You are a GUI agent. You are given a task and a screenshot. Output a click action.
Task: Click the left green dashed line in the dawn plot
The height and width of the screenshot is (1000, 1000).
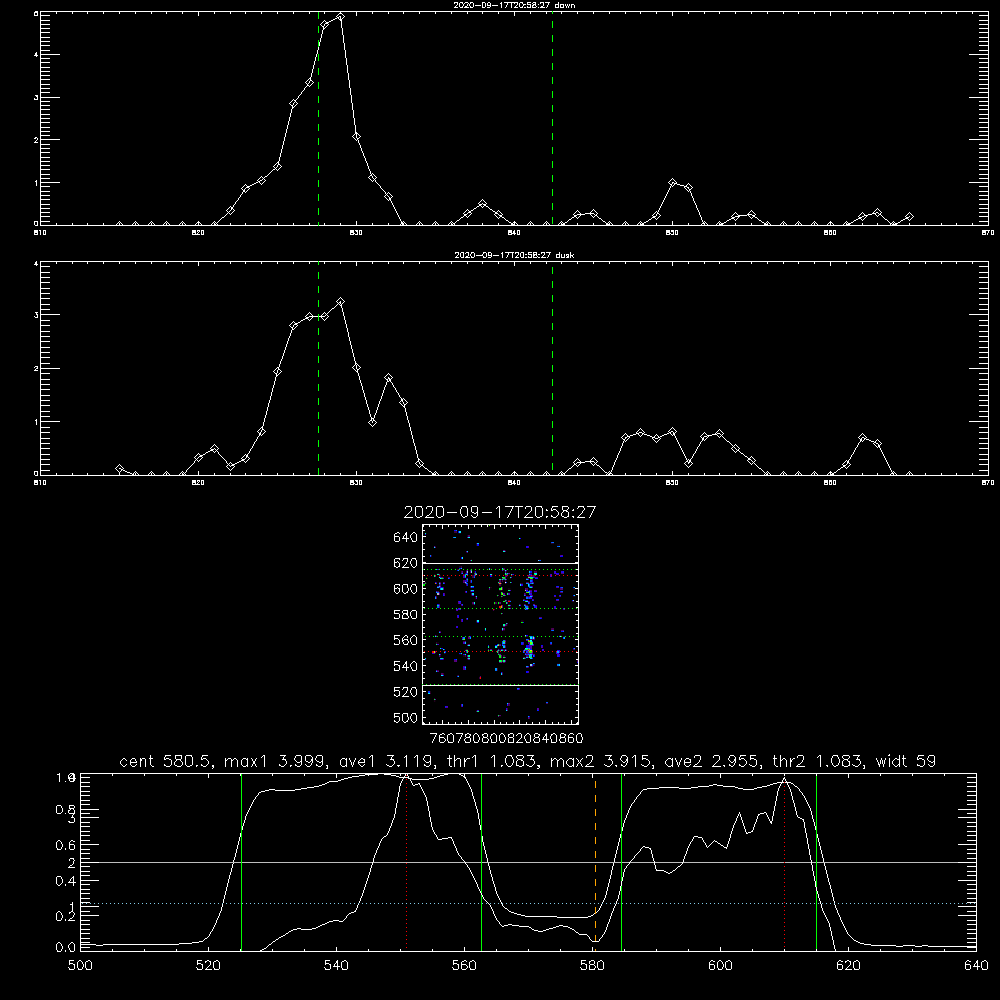[318, 118]
